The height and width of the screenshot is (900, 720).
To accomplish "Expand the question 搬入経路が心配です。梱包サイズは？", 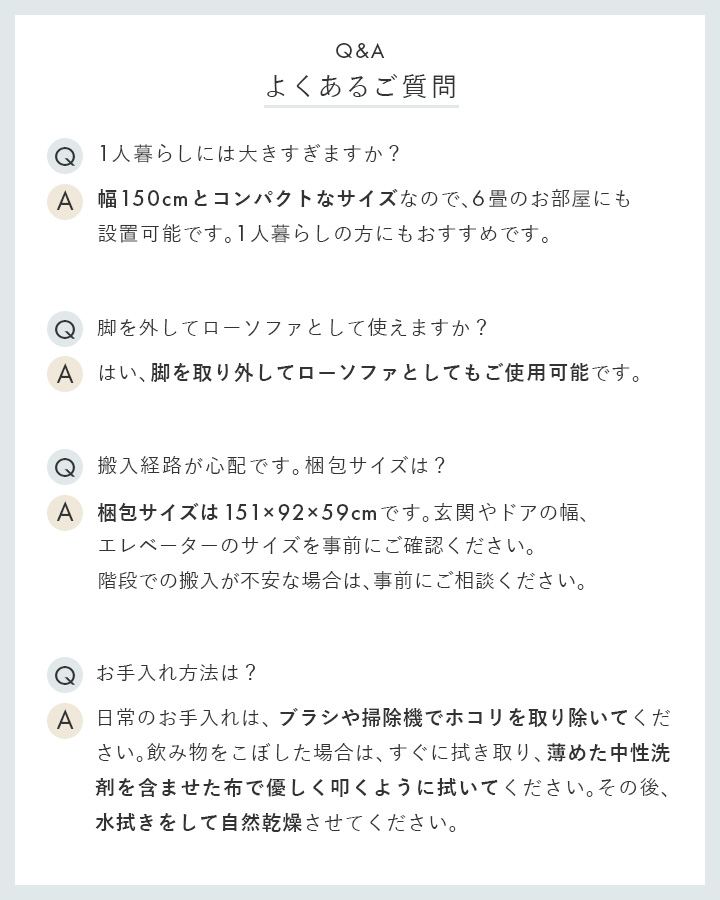I will pos(272,466).
